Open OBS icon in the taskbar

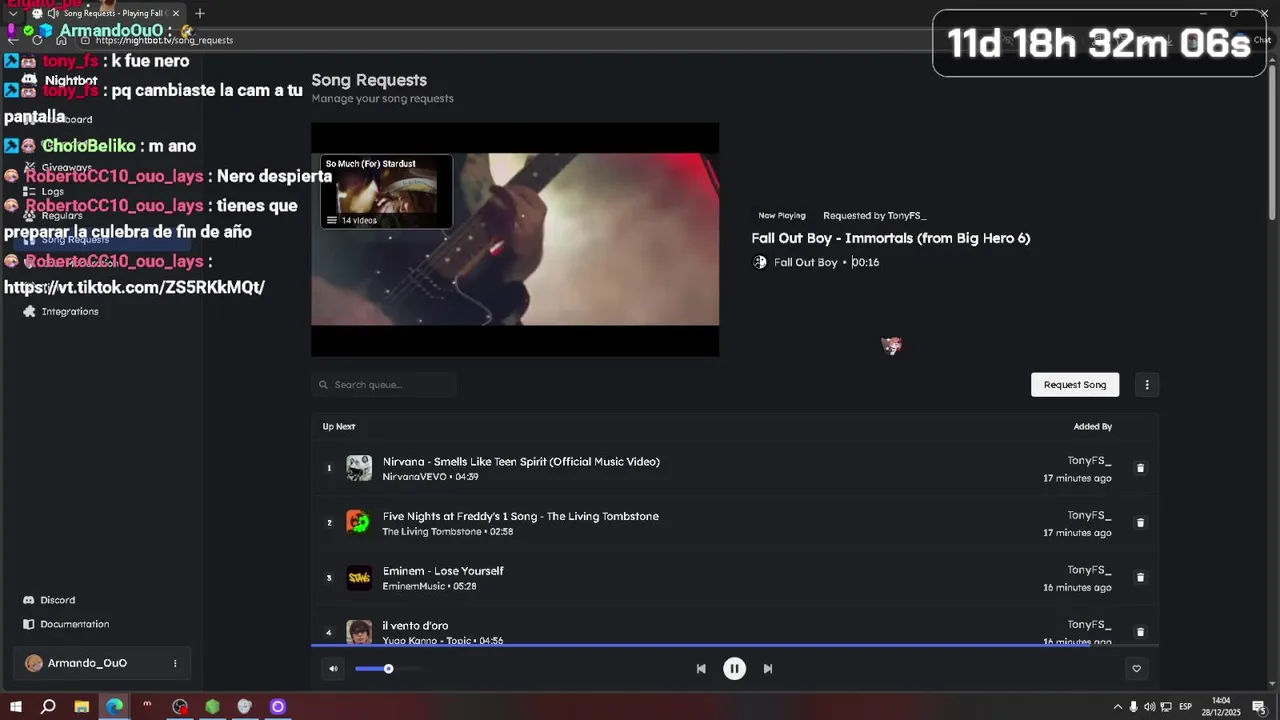pyautogui.click(x=180, y=707)
